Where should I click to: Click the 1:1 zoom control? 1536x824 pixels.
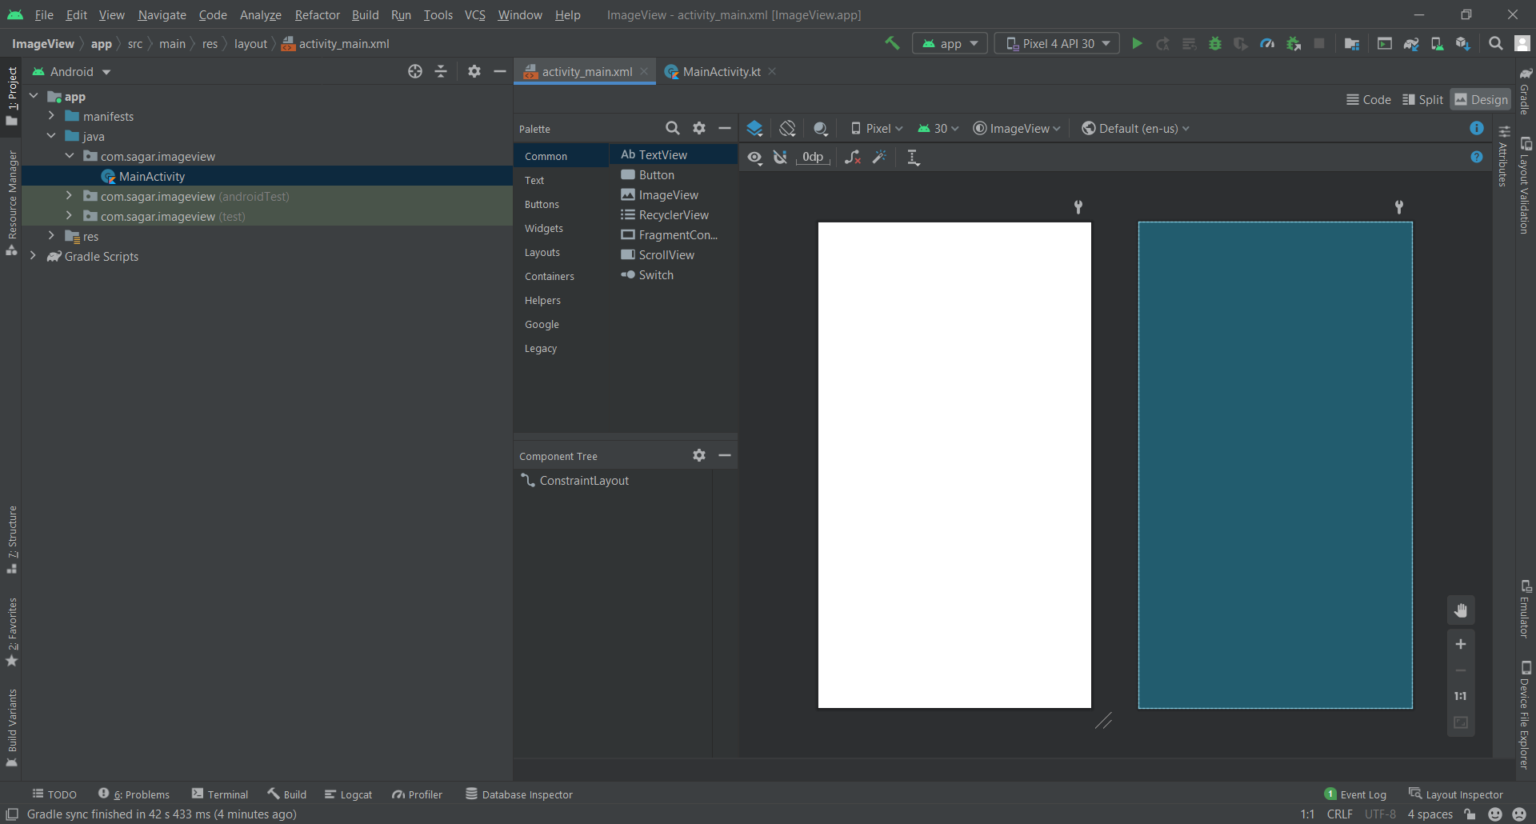pyautogui.click(x=1460, y=695)
